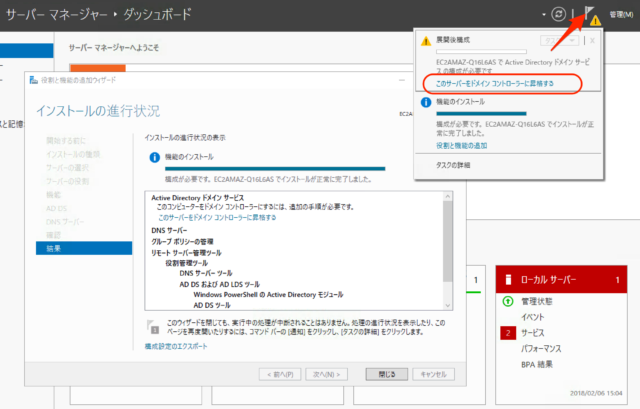Open サービス in the ローカル サーバー tile
The width and height of the screenshot is (640, 409).
(533, 333)
